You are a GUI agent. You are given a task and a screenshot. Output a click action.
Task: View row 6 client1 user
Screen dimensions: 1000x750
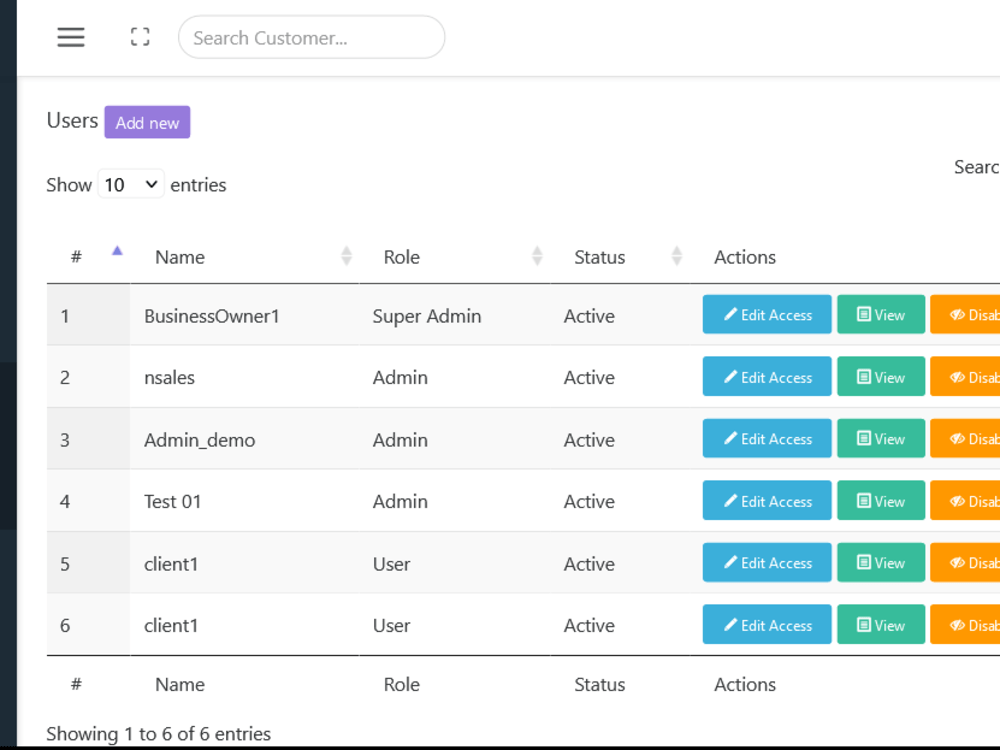tap(881, 625)
